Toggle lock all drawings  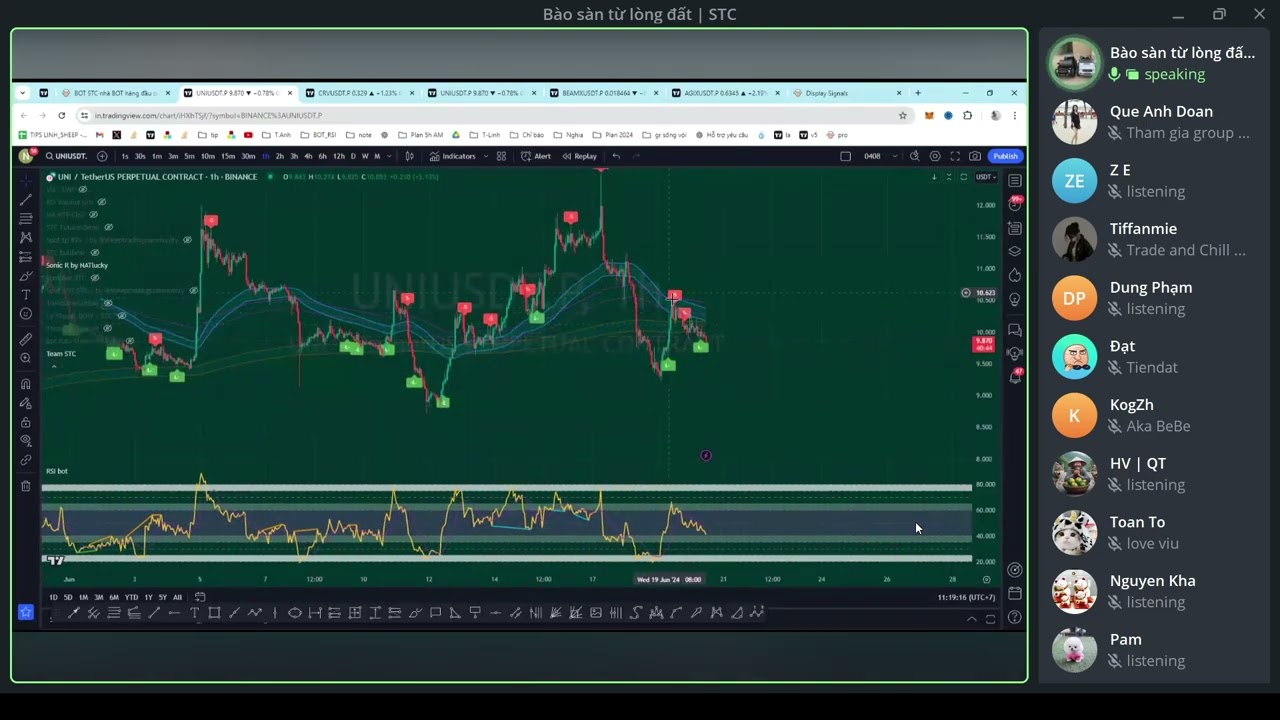click(x=26, y=422)
